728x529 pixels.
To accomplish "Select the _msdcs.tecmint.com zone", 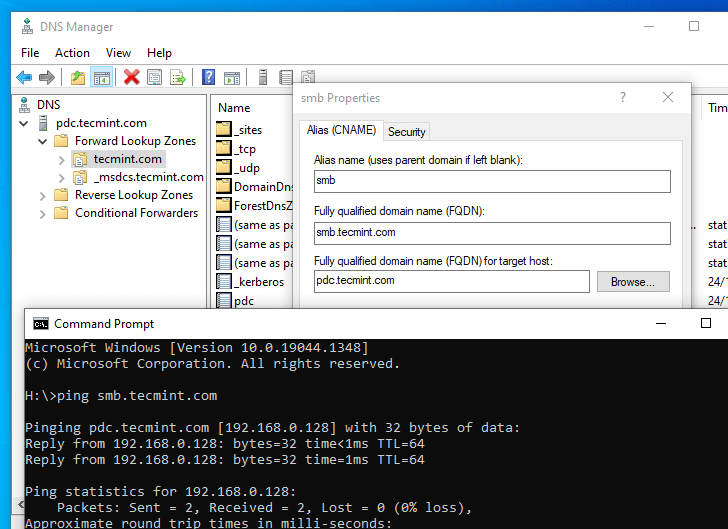I will [147, 177].
